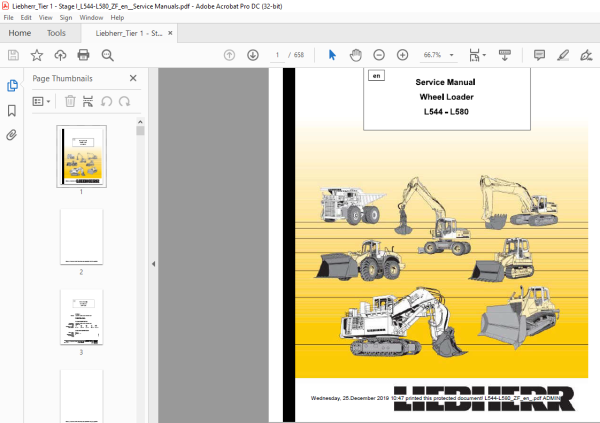This screenshot has width=600, height=423.
Task: Zoom in with the plus button
Action: 402,55
